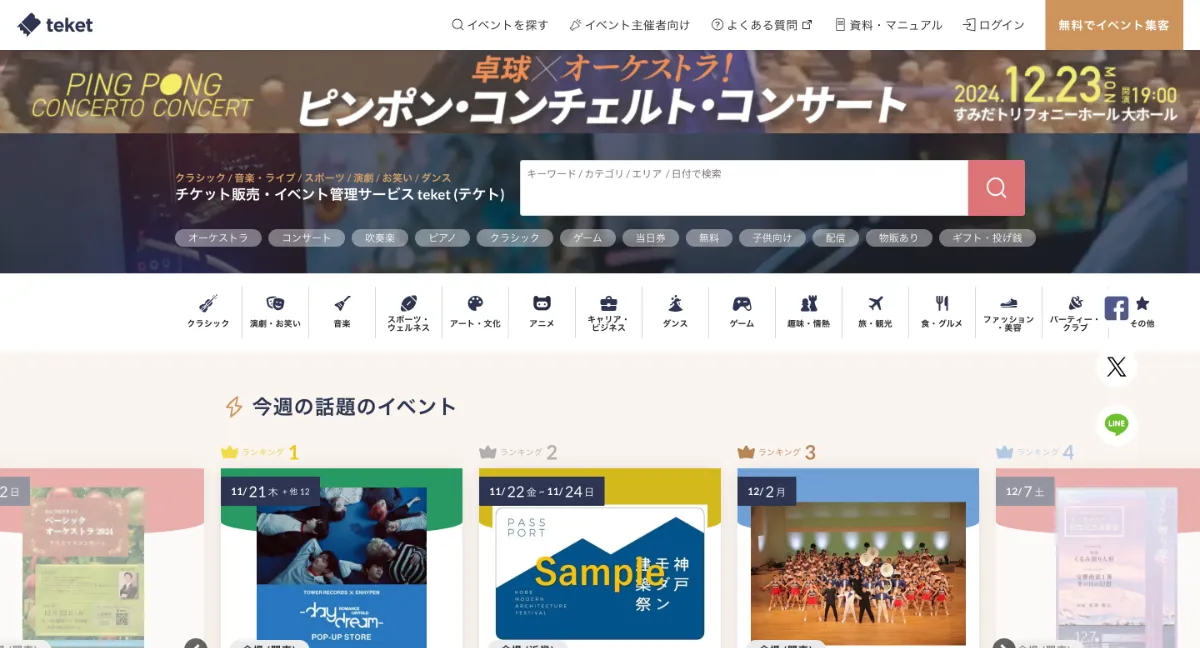Share via the LINE icon
This screenshot has height=648, width=1200.
pos(1116,425)
